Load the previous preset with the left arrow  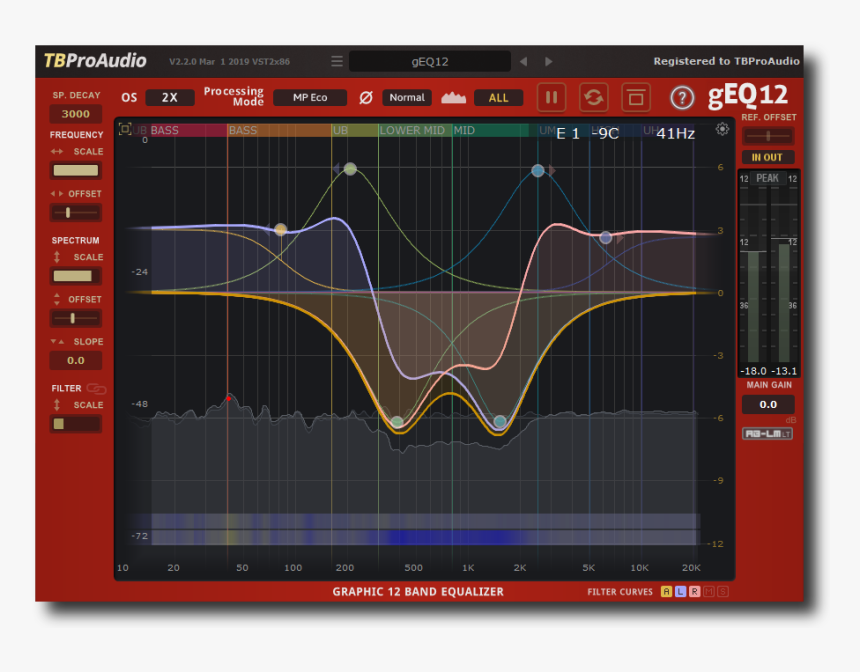click(x=523, y=61)
